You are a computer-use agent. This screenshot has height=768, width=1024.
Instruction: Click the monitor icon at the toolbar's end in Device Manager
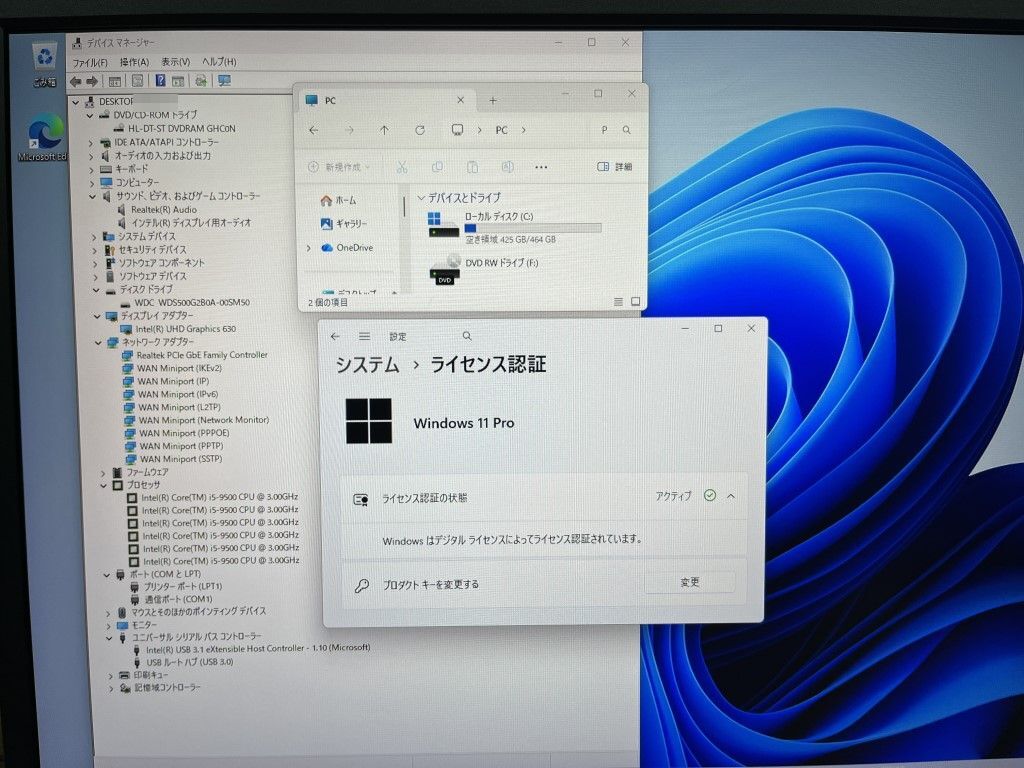point(224,80)
